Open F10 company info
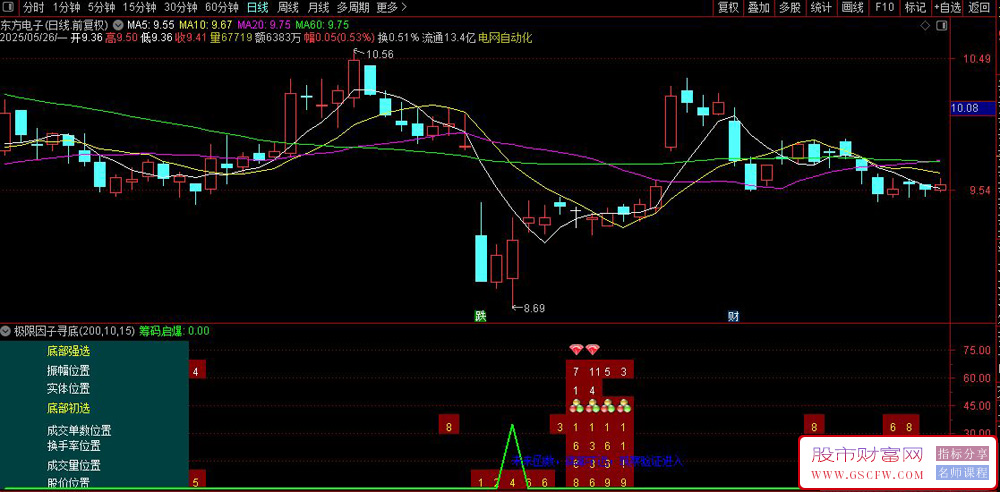The width and height of the screenshot is (1000, 492). pyautogui.click(x=885, y=8)
